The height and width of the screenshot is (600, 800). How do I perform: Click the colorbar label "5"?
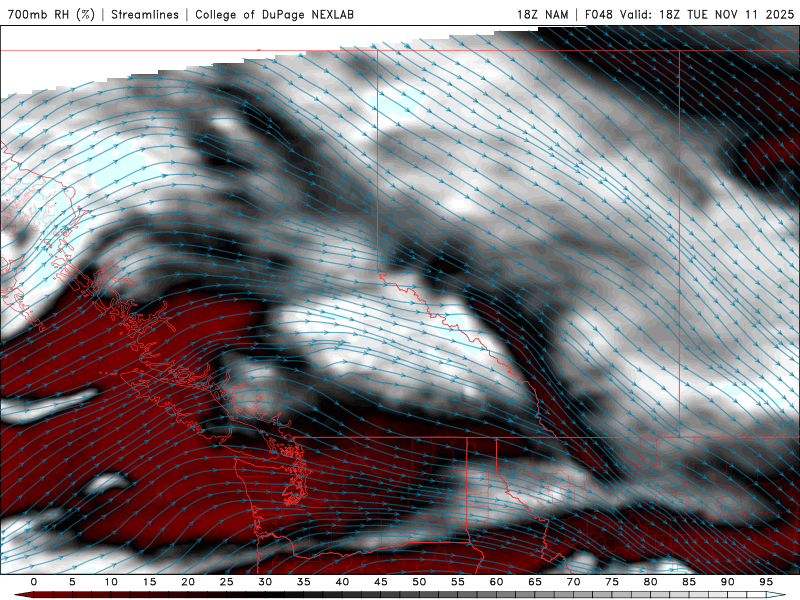pos(72,582)
